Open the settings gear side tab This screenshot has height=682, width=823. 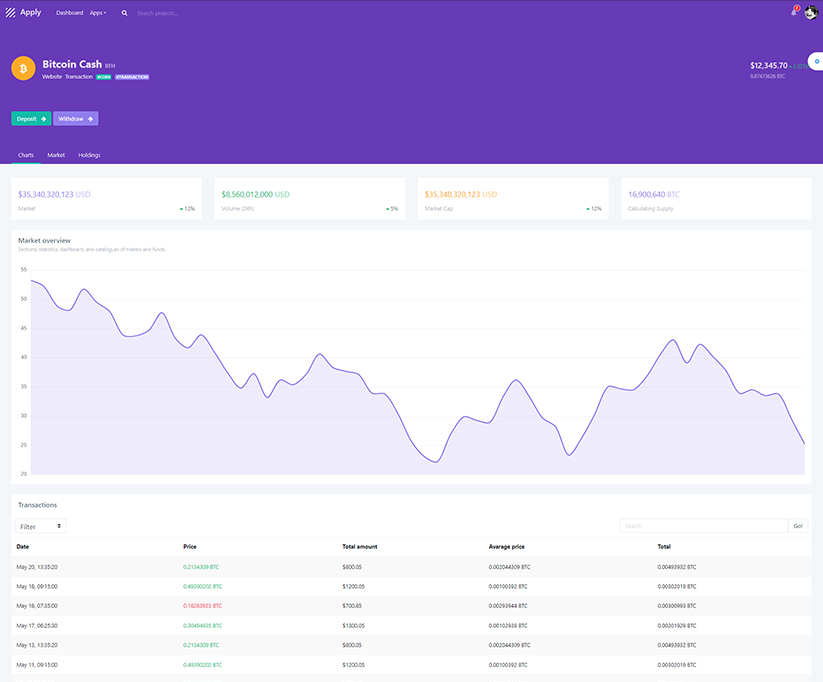(x=816, y=62)
